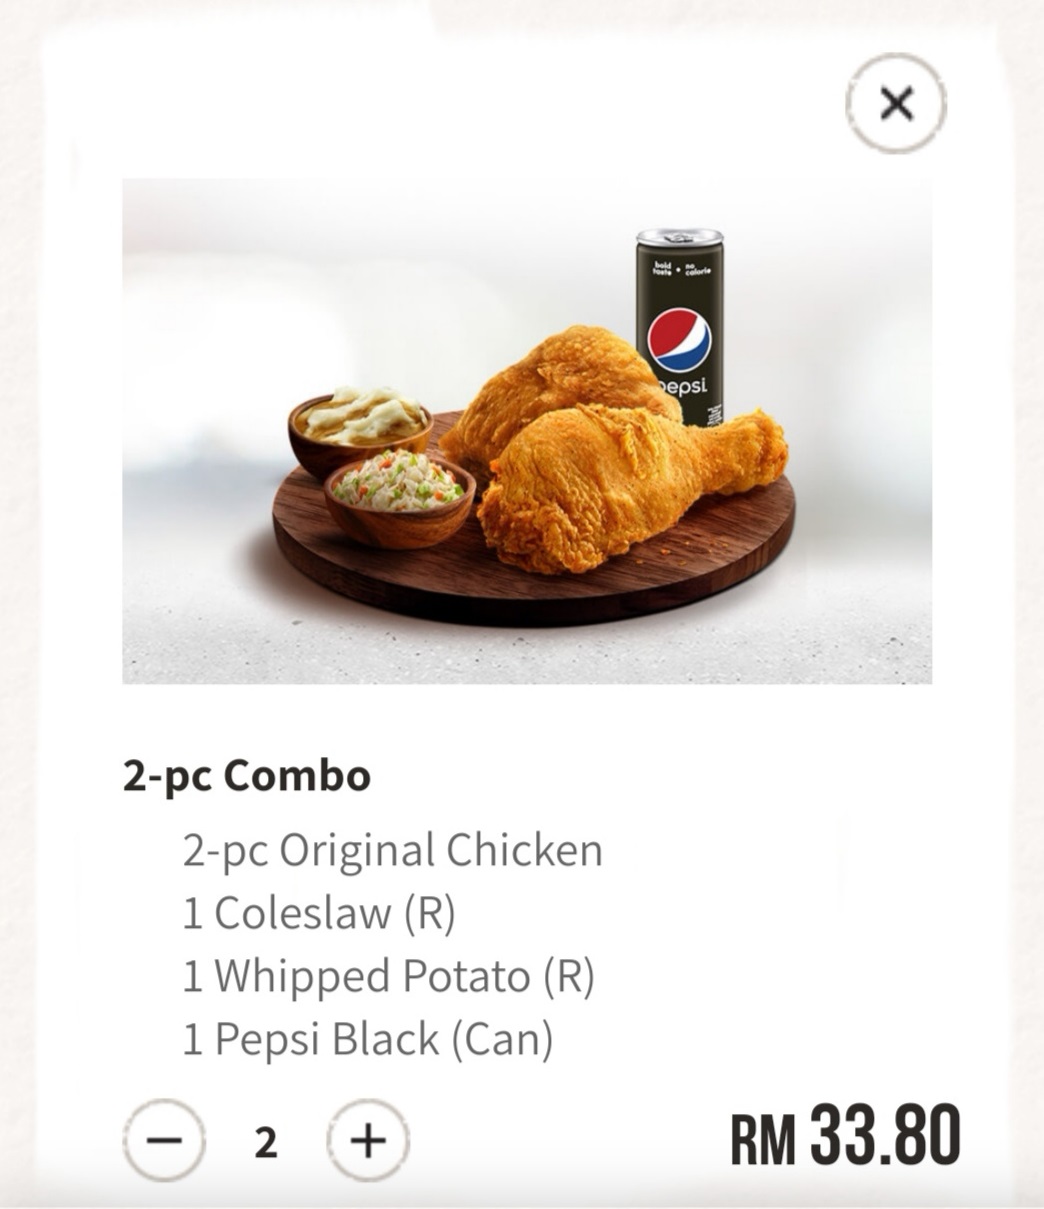Close the 2-pc Combo popup

click(x=895, y=103)
